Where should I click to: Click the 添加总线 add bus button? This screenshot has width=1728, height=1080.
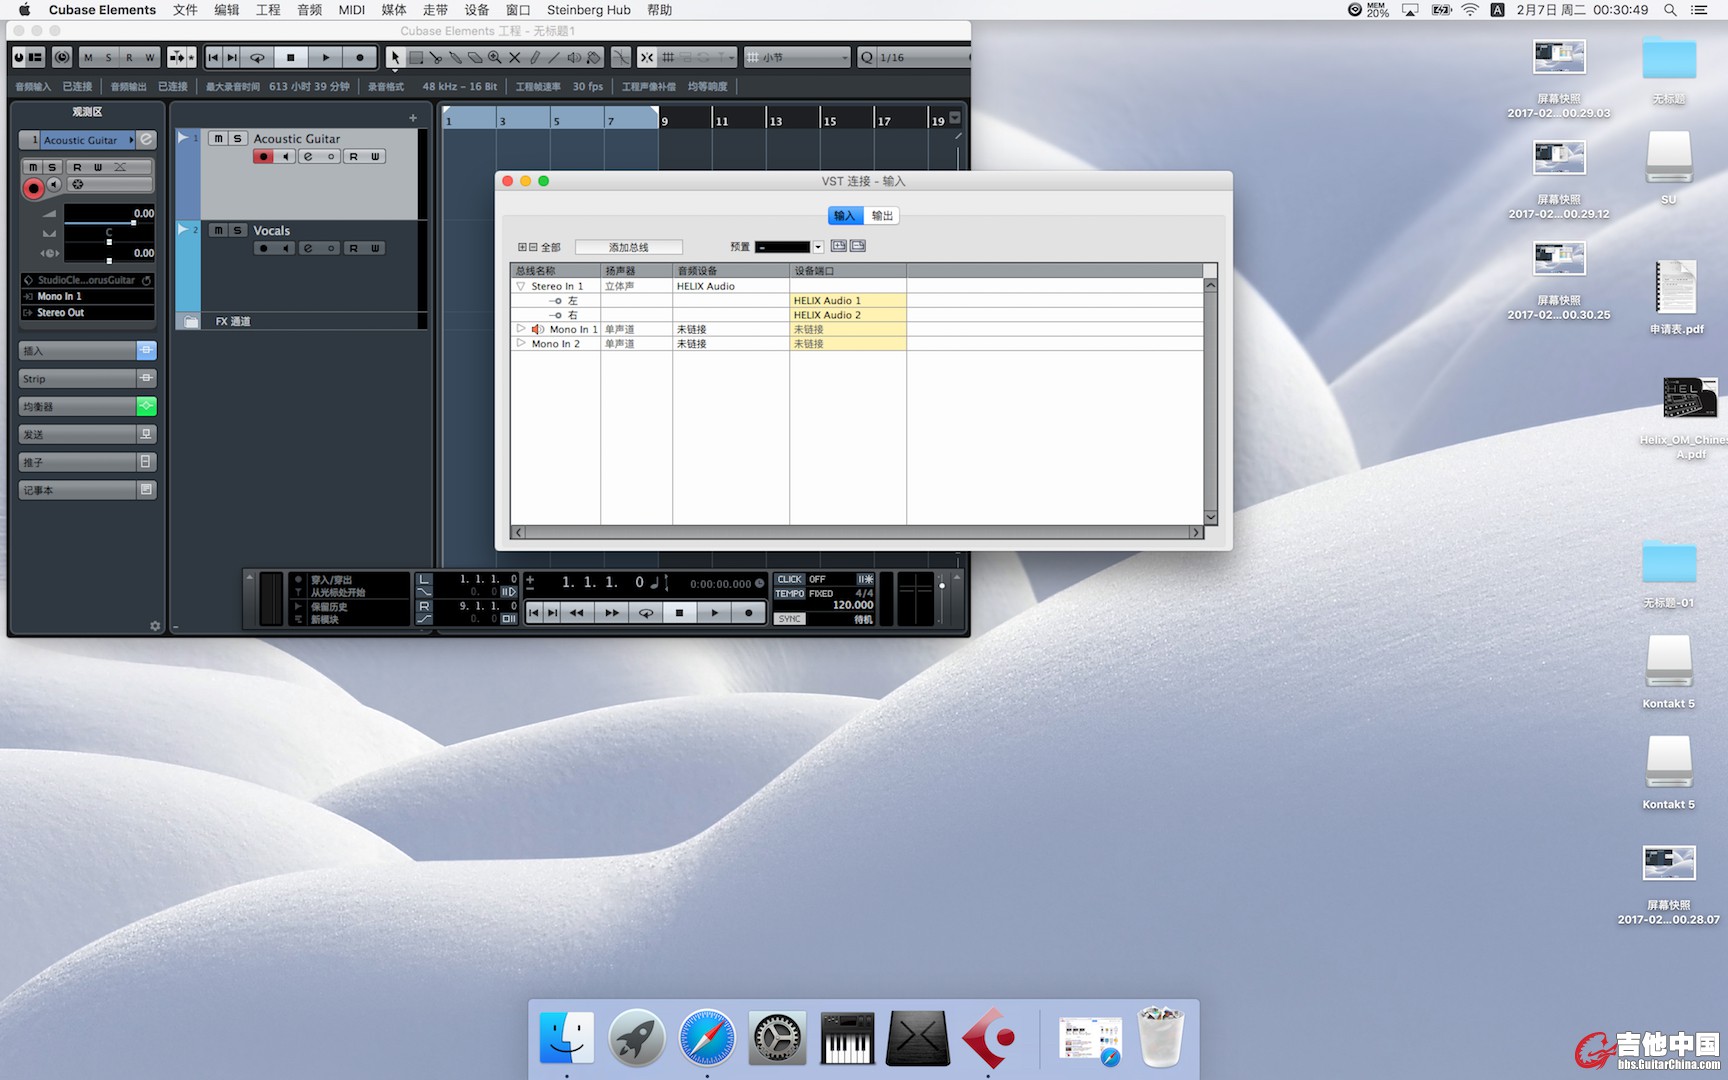pos(629,247)
